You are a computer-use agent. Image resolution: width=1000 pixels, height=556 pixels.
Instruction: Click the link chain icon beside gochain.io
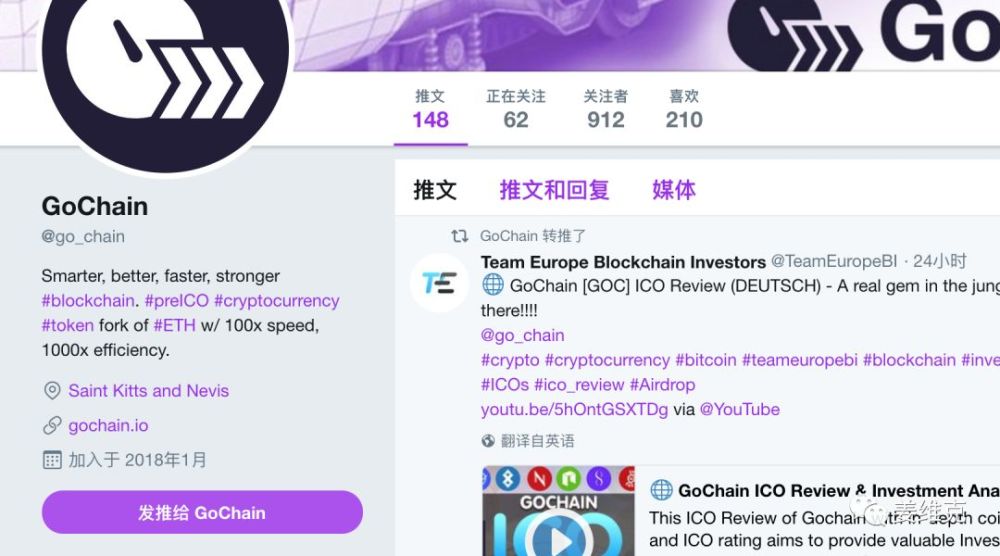point(52,425)
